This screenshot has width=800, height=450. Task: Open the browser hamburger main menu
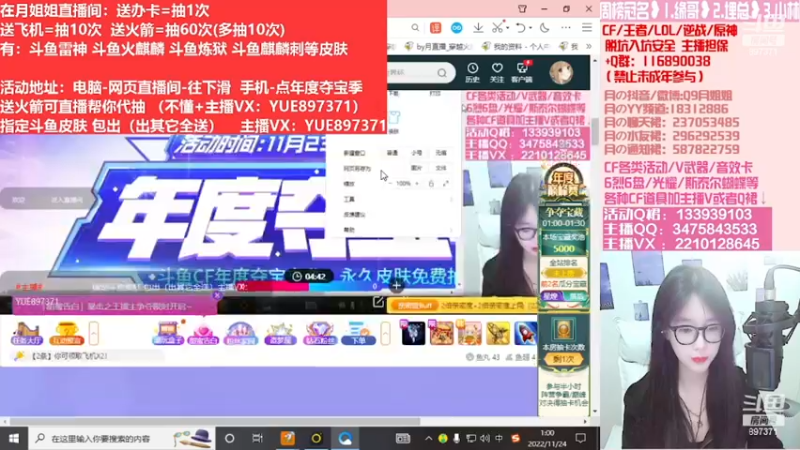pos(587,28)
